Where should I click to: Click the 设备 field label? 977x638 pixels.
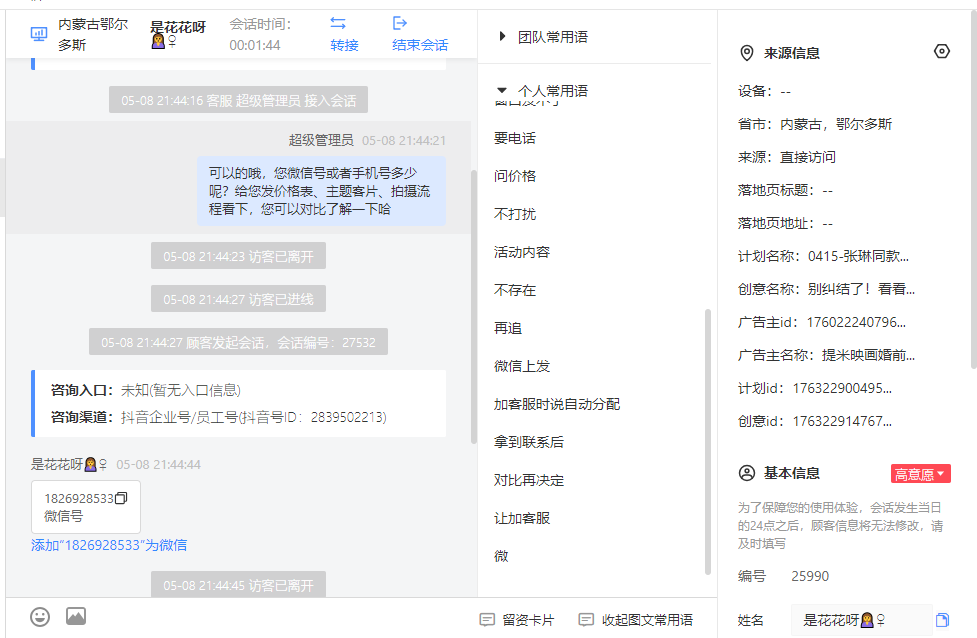755,91
